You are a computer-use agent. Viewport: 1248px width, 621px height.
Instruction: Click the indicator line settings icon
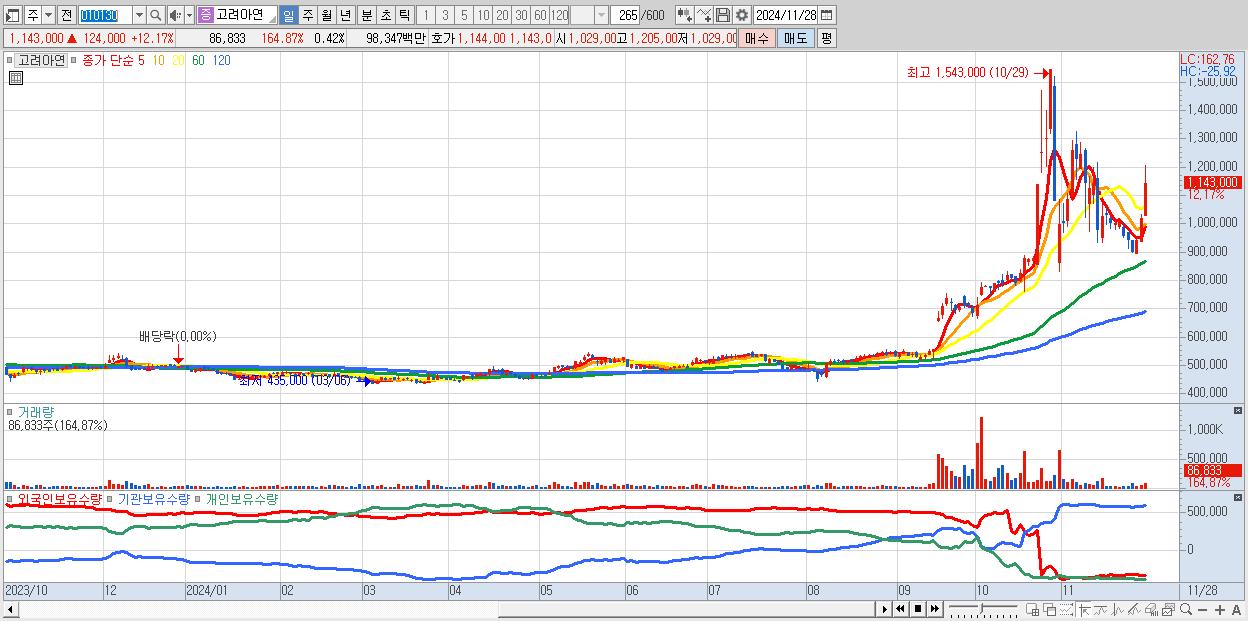click(704, 16)
